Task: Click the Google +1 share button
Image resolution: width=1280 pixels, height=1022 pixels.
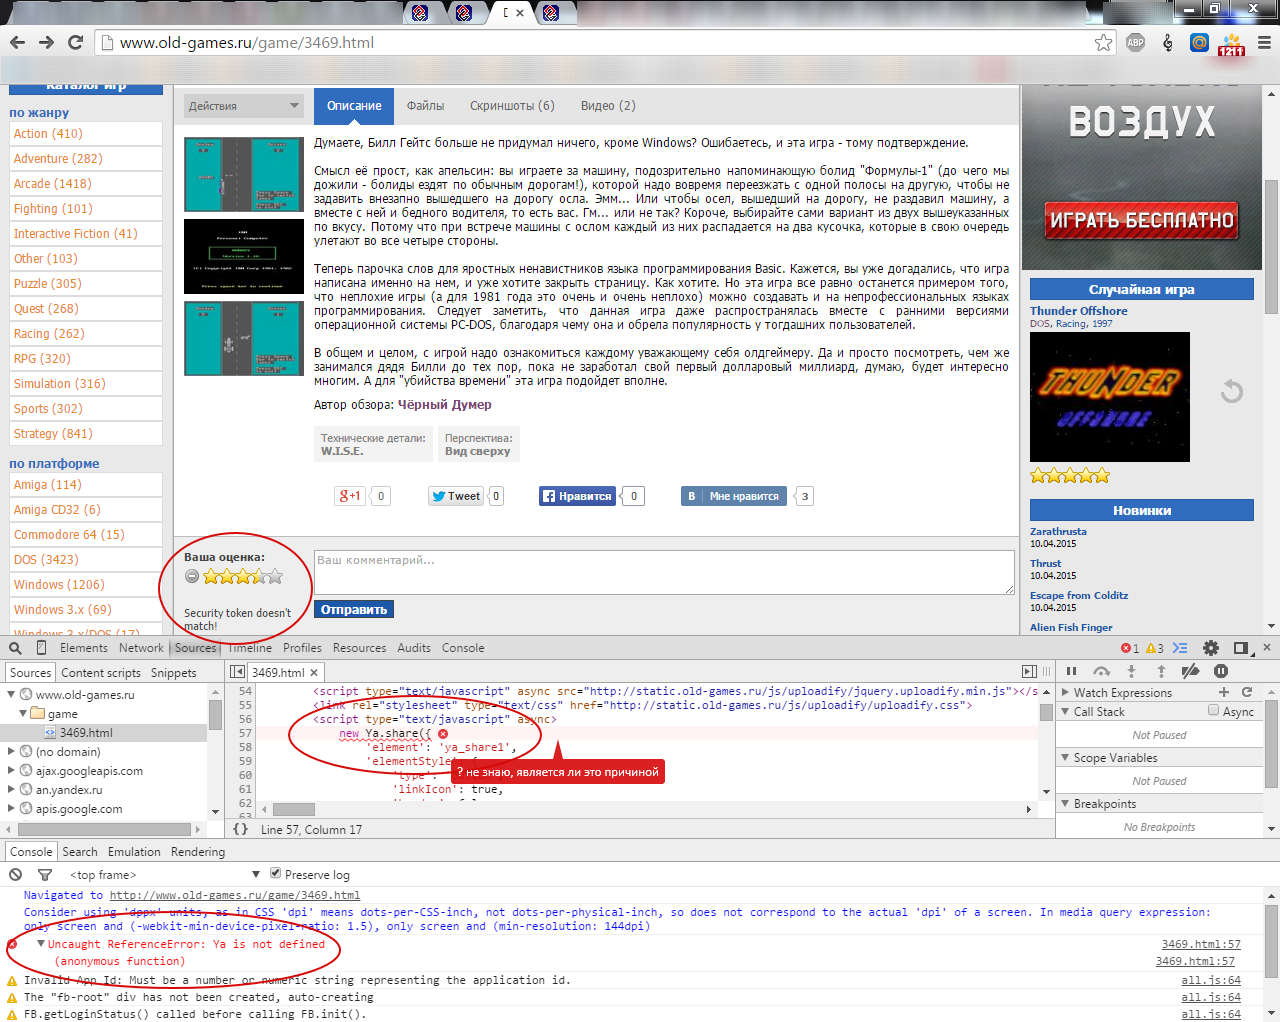Action: point(350,496)
